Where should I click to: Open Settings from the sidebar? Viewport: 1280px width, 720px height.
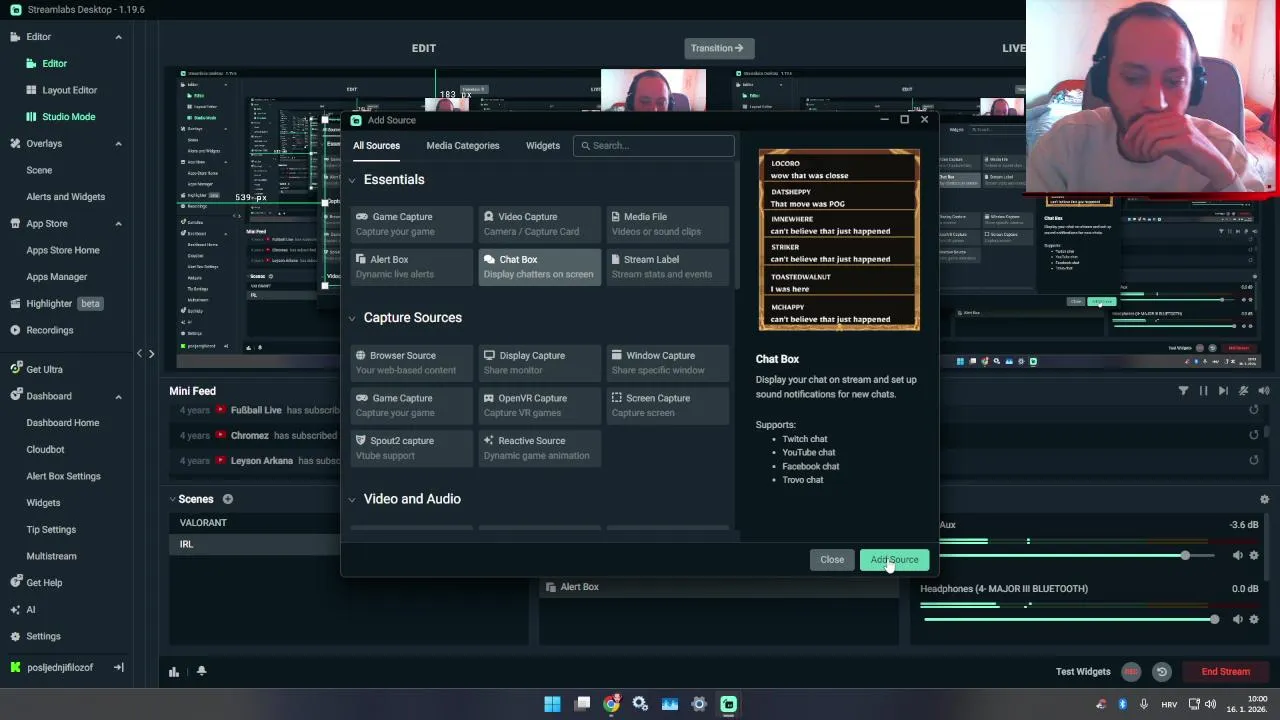(x=43, y=636)
